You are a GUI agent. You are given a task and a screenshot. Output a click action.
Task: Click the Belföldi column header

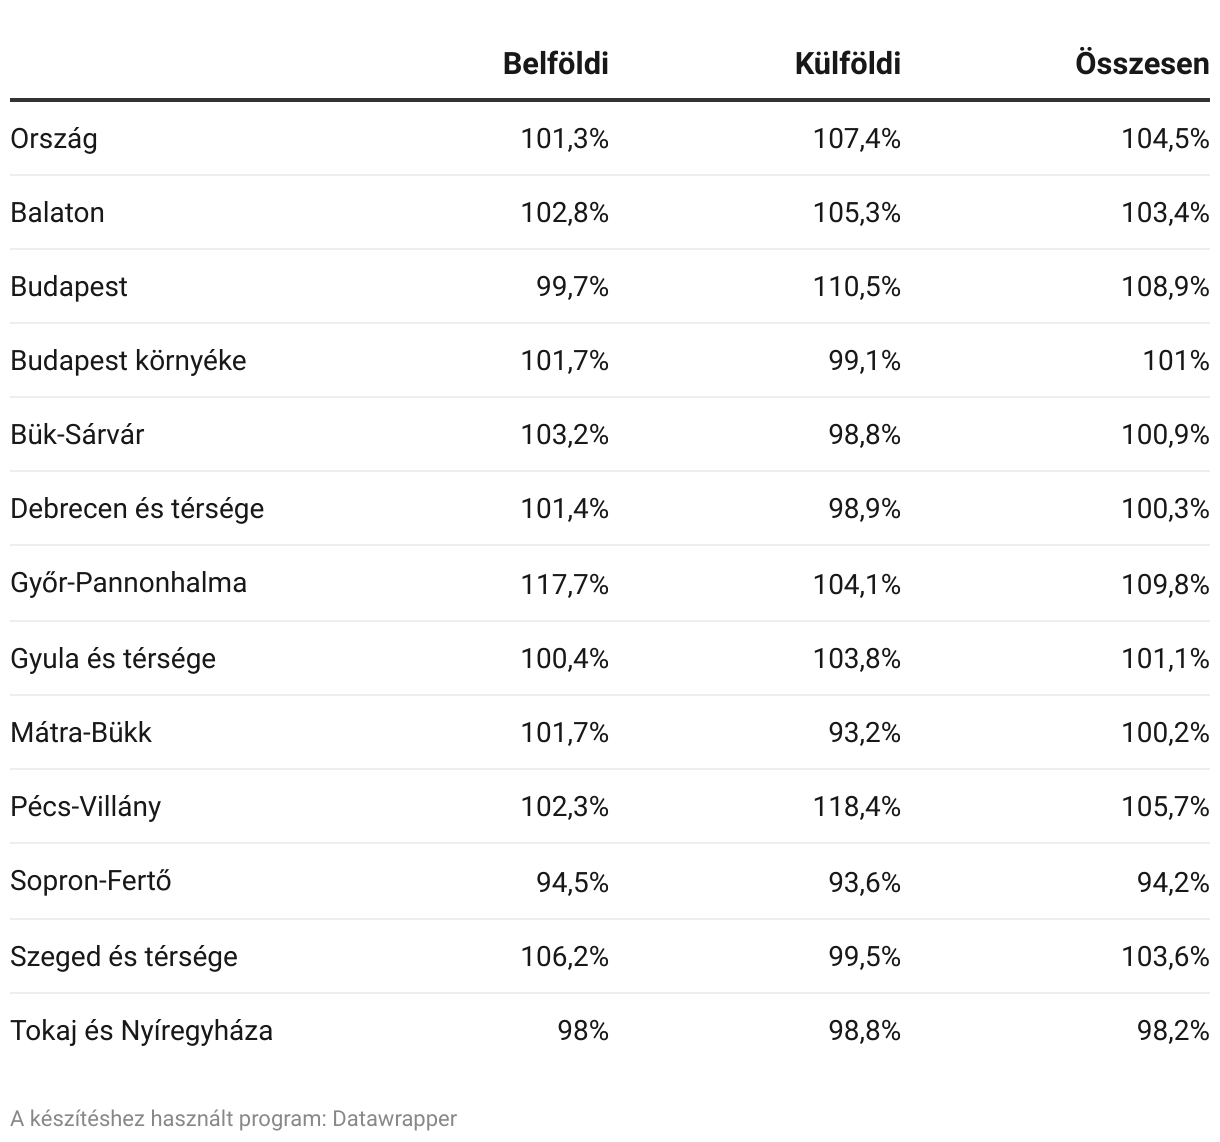coord(555,63)
